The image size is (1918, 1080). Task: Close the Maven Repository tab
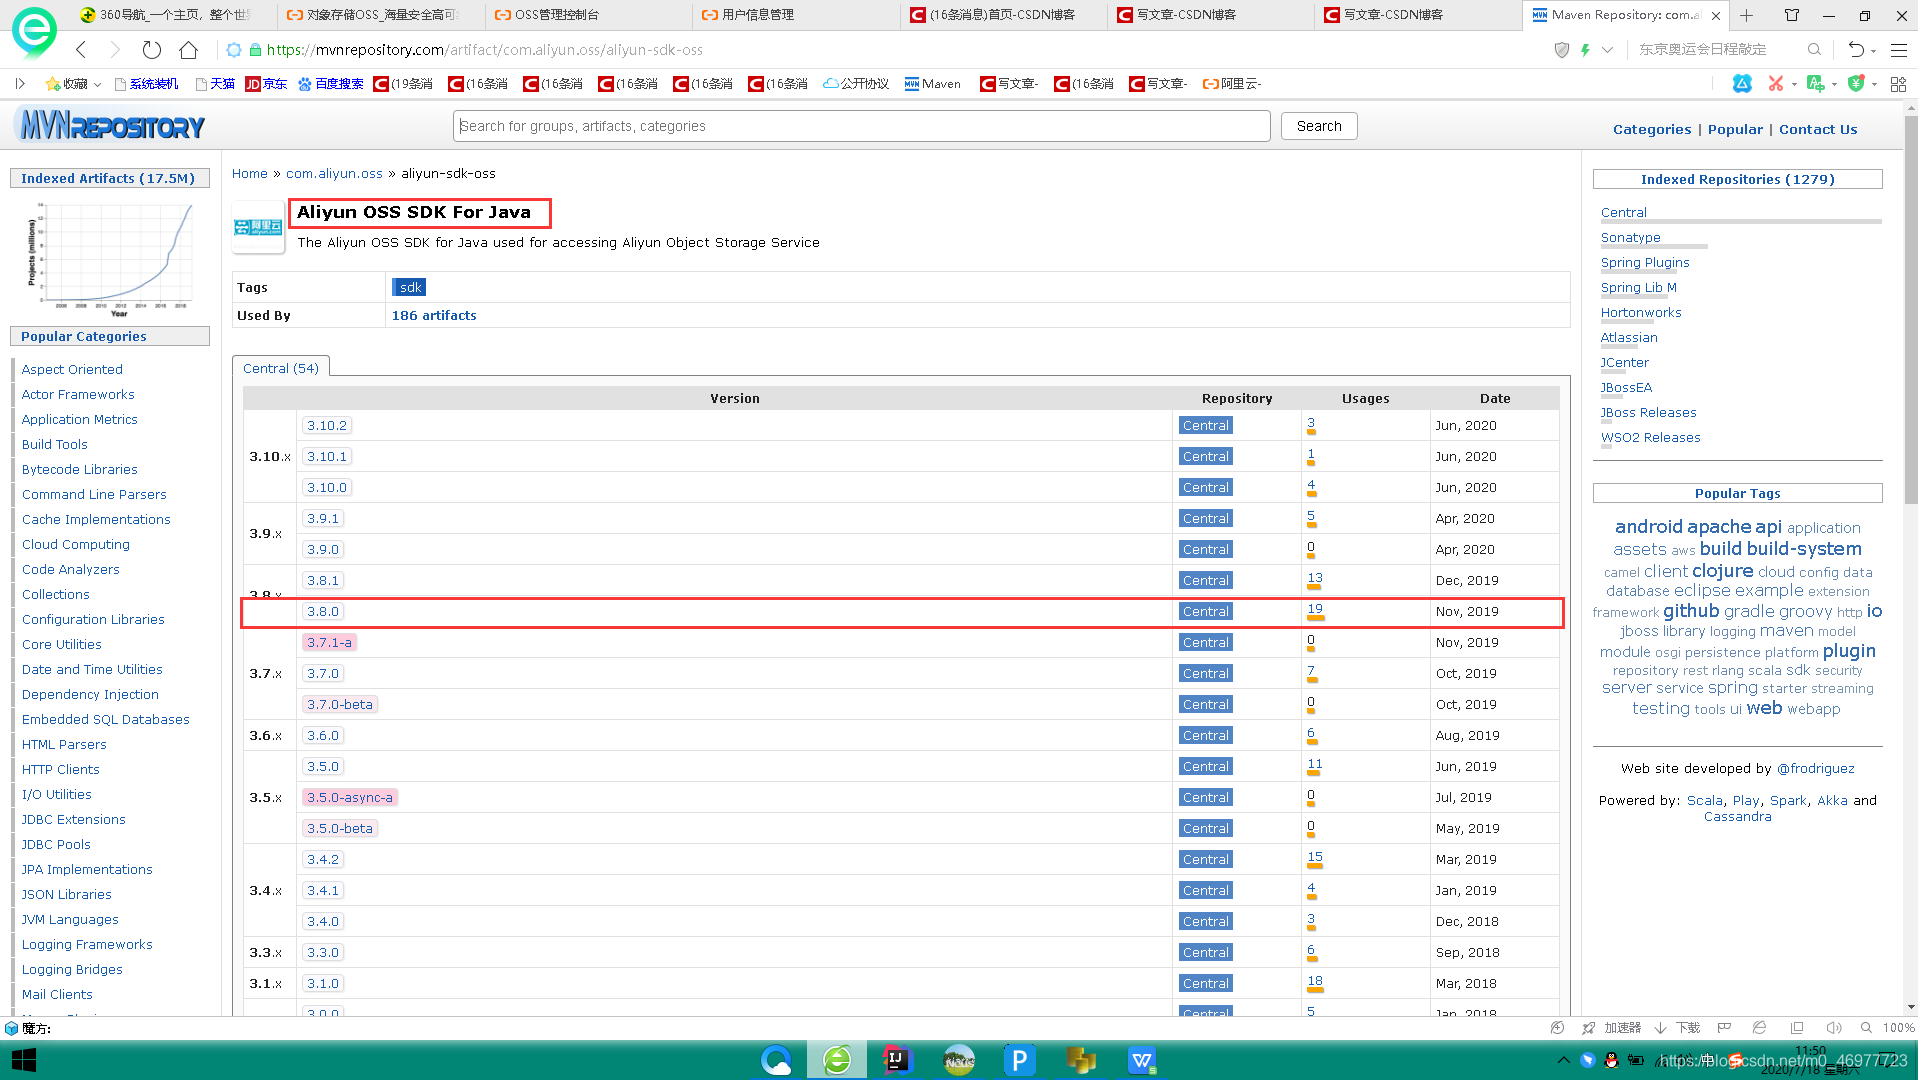[1716, 15]
